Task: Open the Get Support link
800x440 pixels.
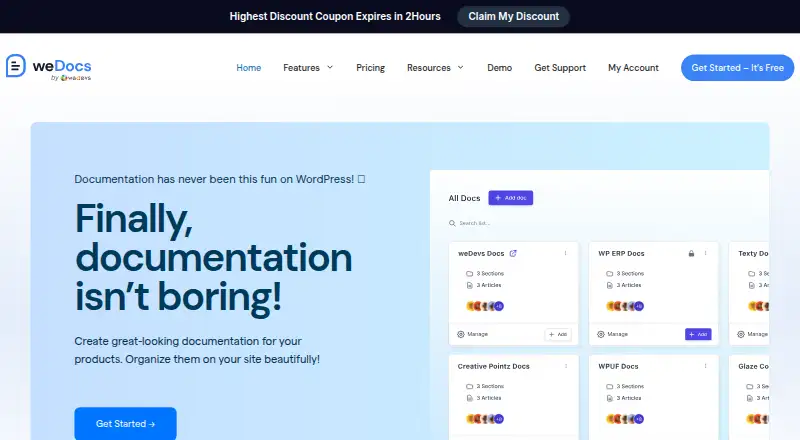Action: (x=560, y=68)
